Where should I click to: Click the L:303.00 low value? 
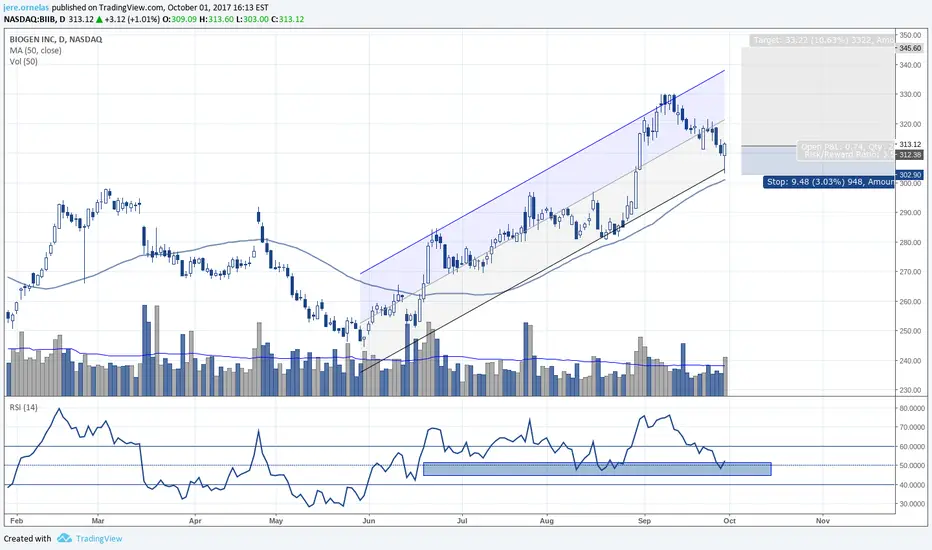click(252, 19)
